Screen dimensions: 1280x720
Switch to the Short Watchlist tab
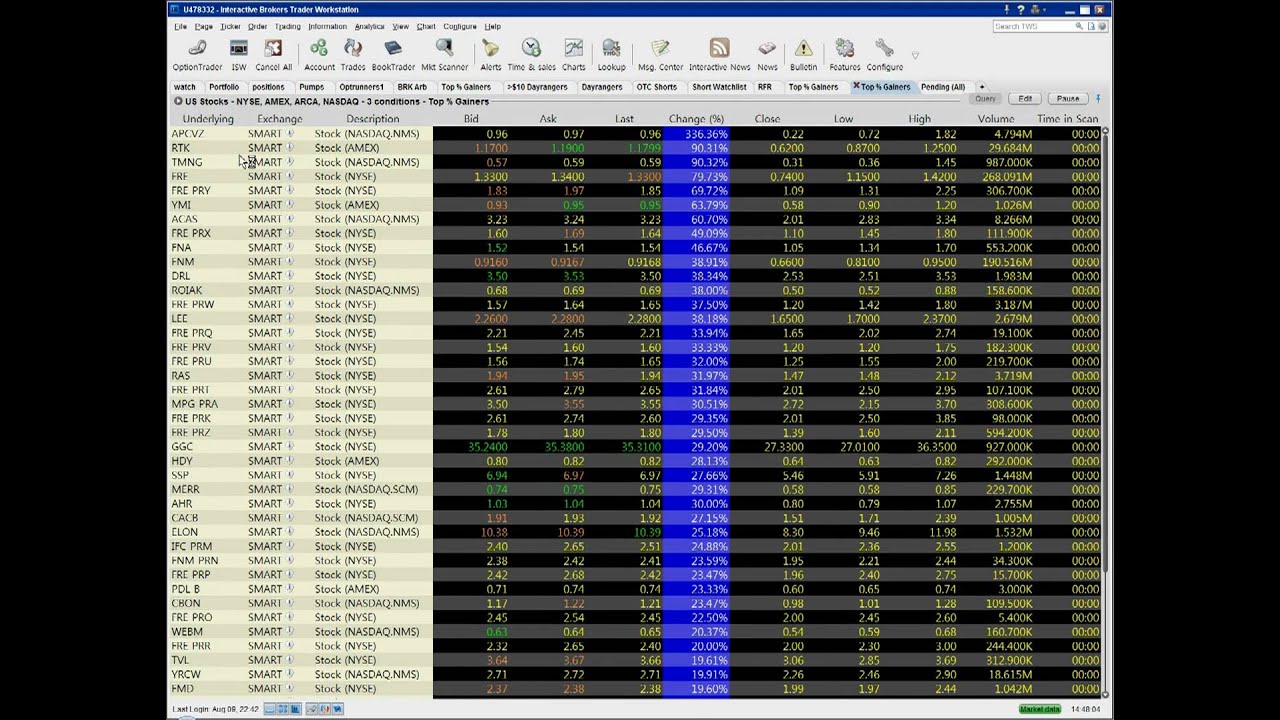click(x=719, y=87)
